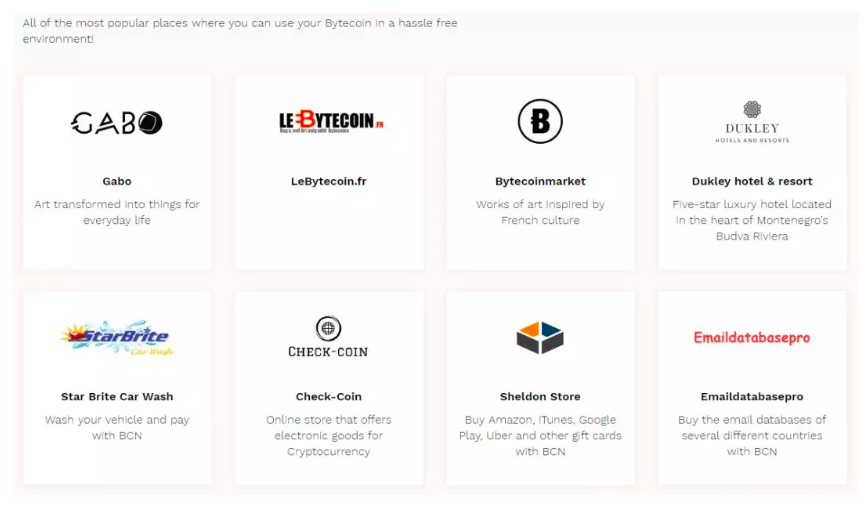Viewport: 868px width, 508px height.
Task: Select Dukley five-star luxury hotel description
Action: point(752,220)
